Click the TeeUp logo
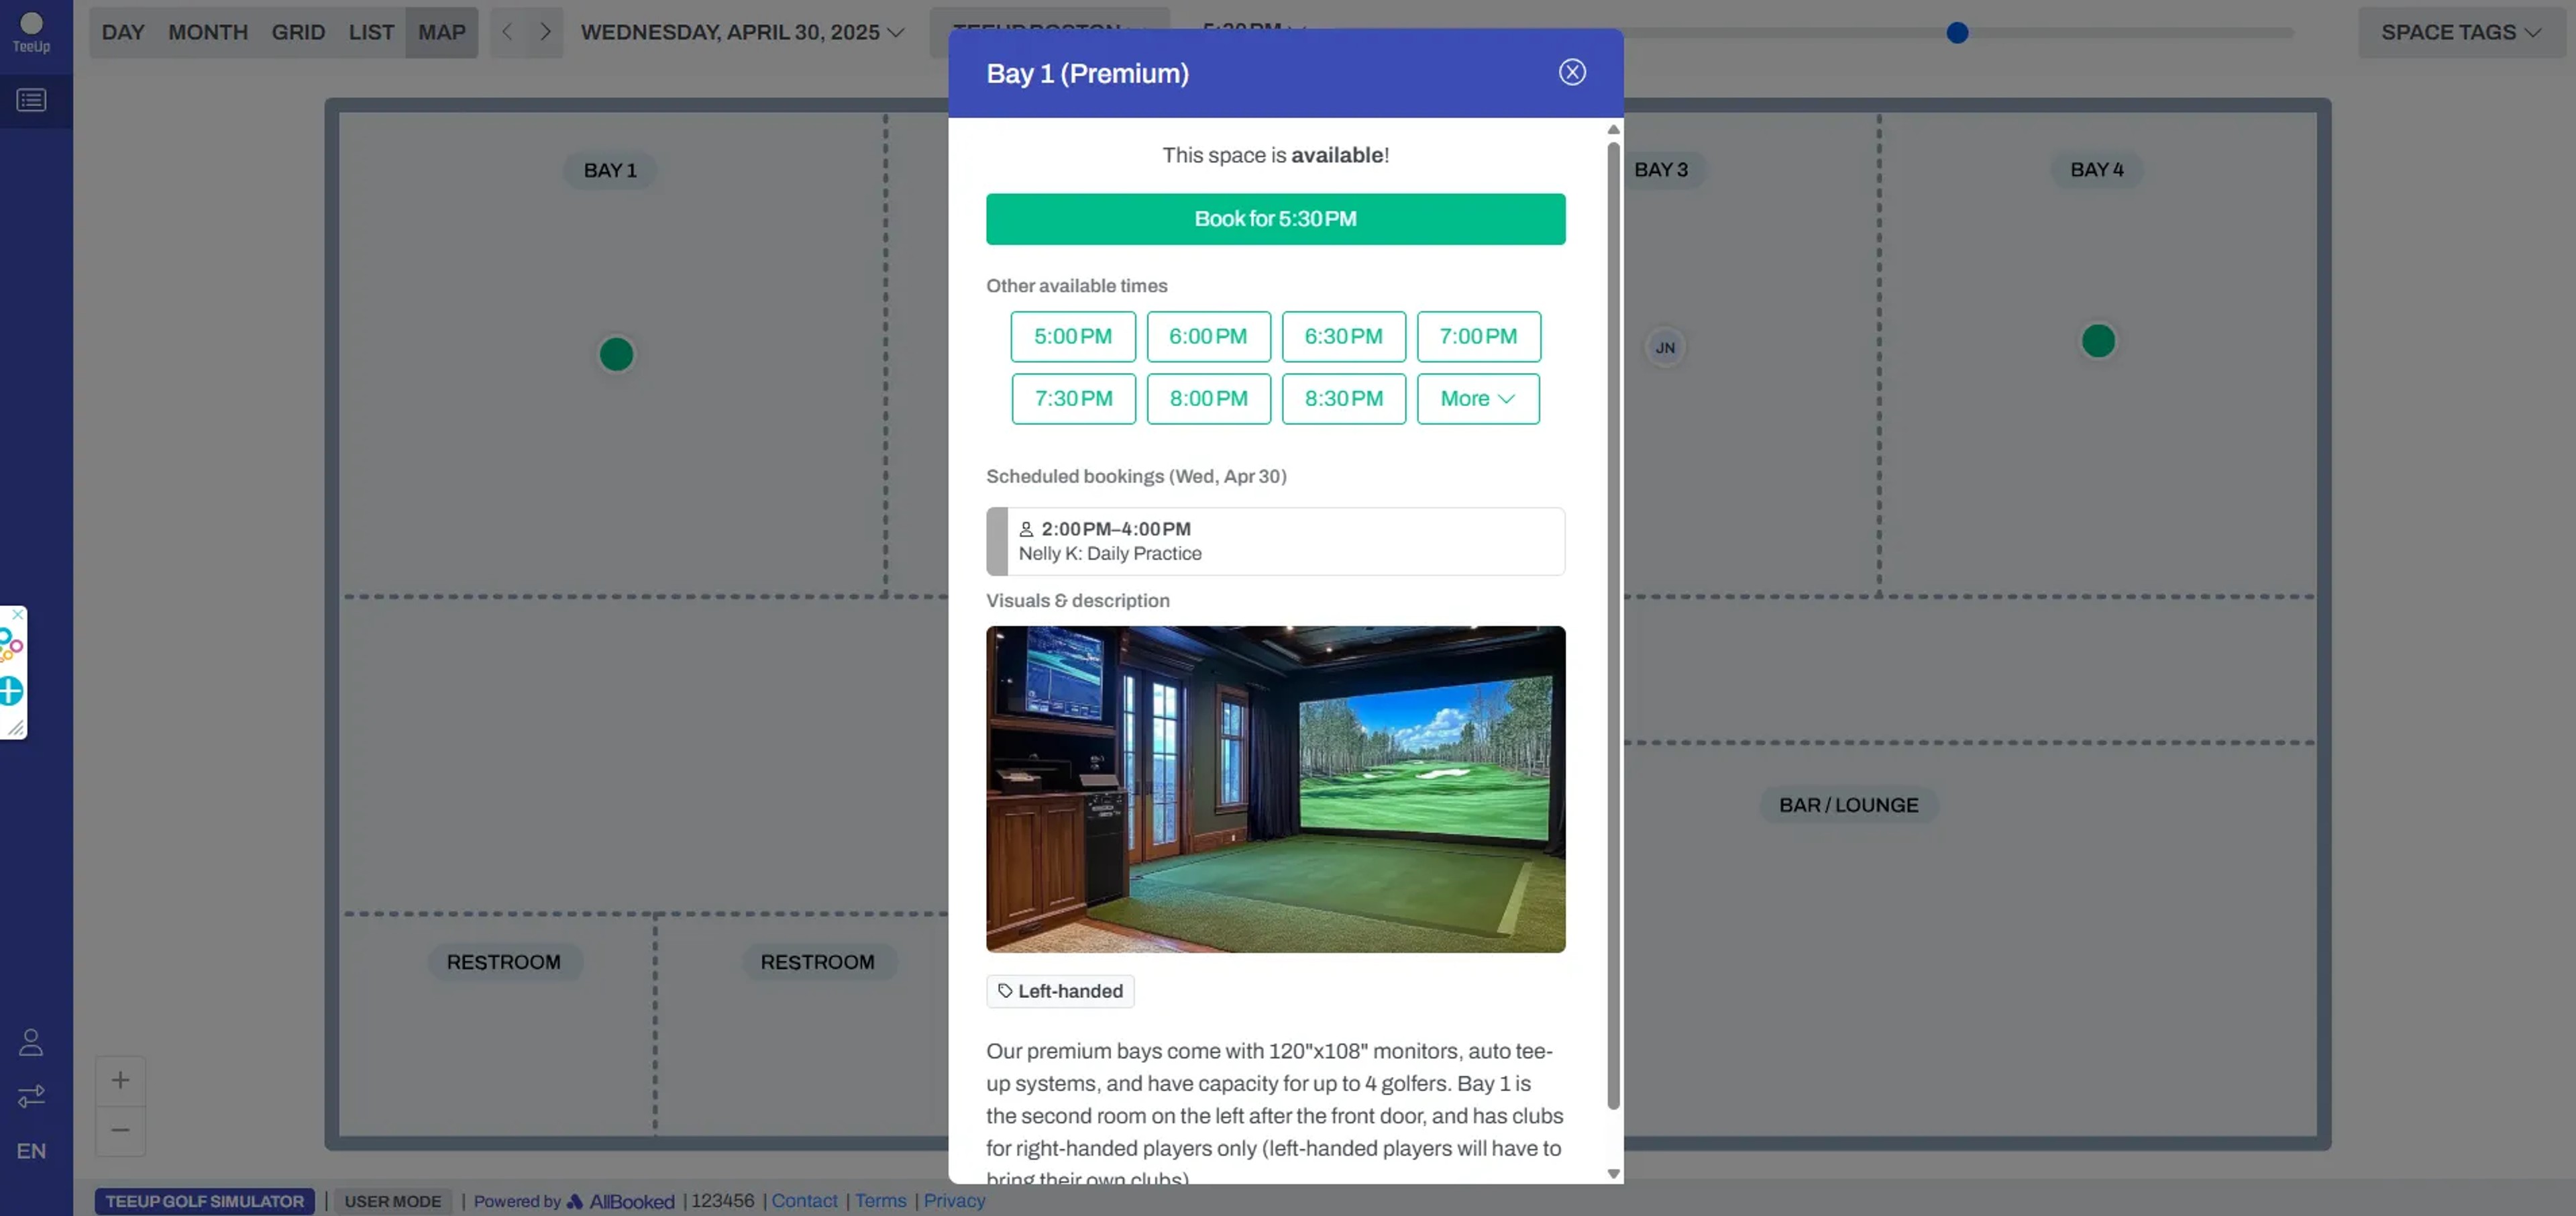2576x1216 pixels. [31, 32]
